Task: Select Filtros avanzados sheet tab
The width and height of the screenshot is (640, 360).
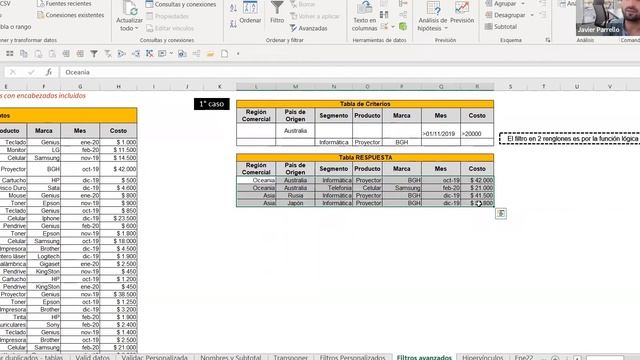Action: [424, 357]
